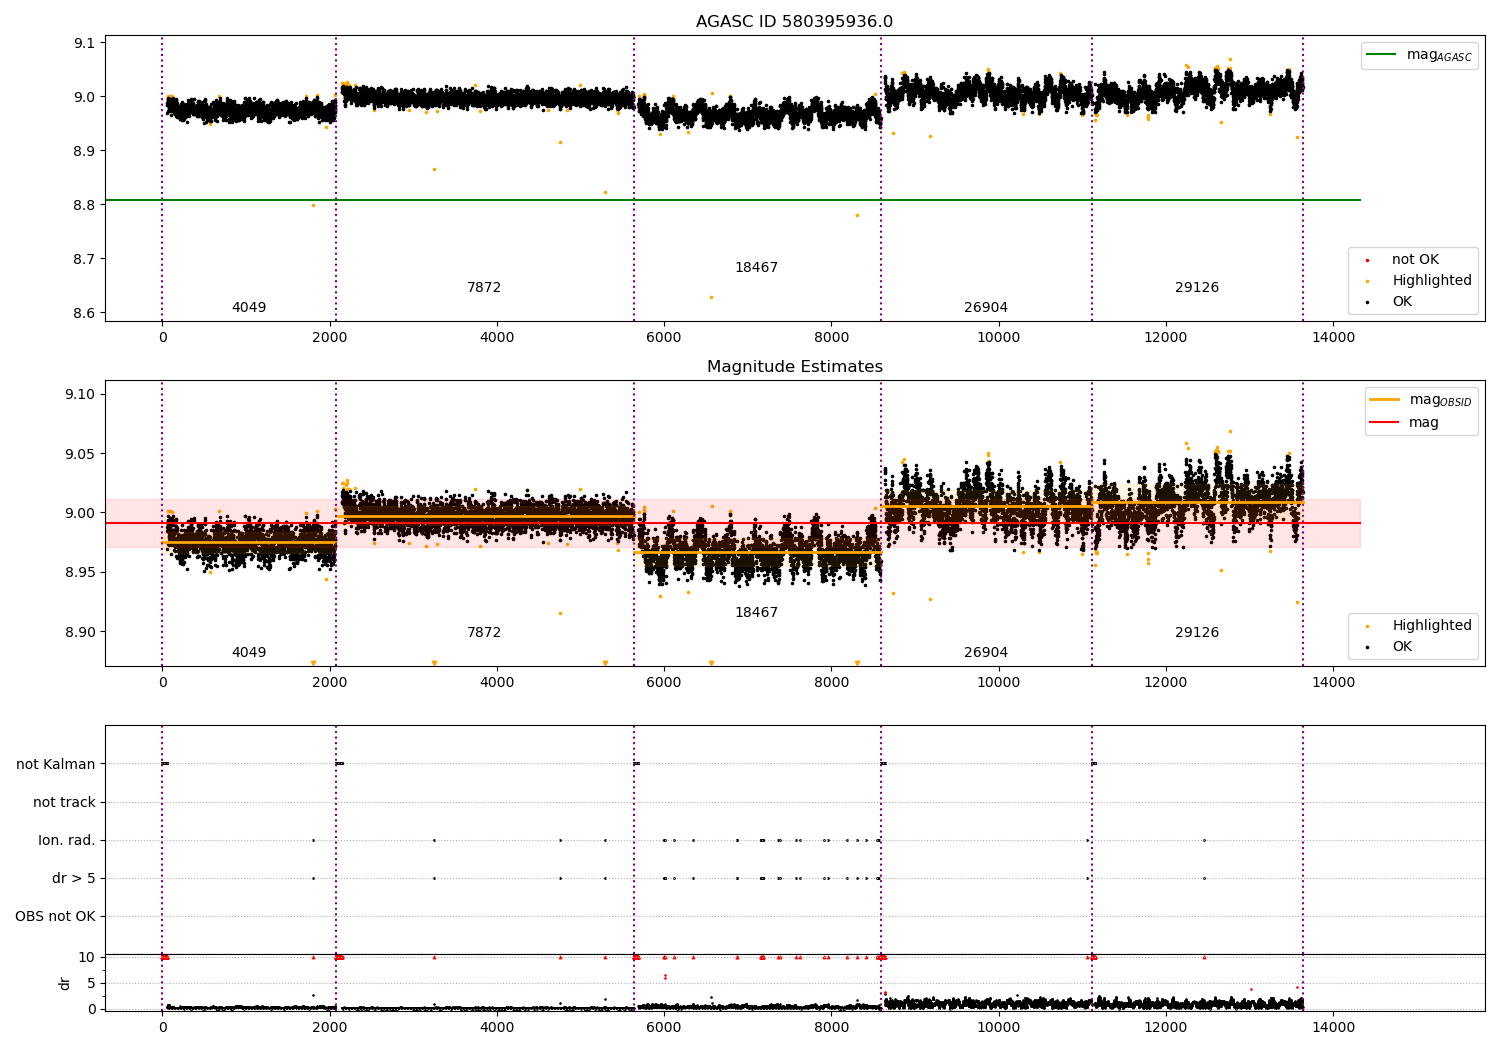Click obsid label 26904 in Magnitude Estimates plot
Image resolution: width=1500 pixels, height=1050 pixels.
click(986, 653)
